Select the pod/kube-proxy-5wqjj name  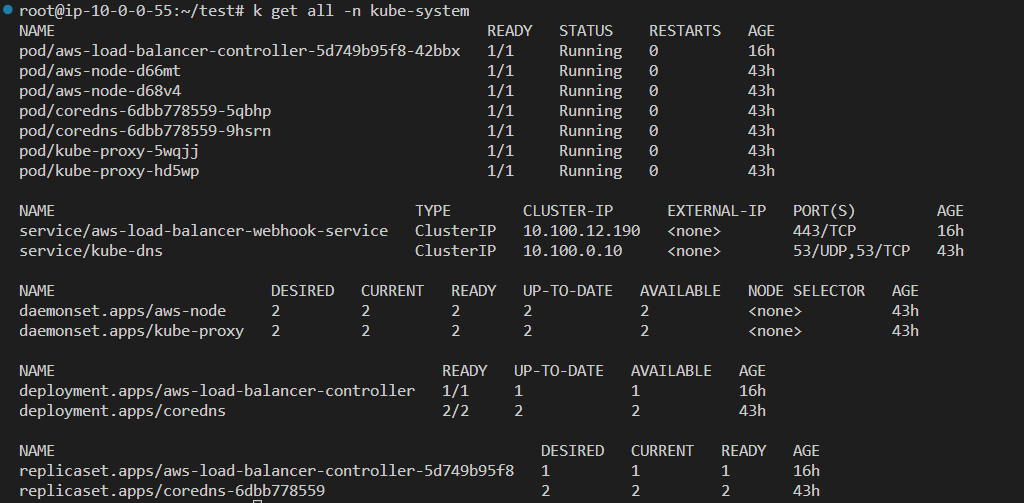[x=109, y=151]
